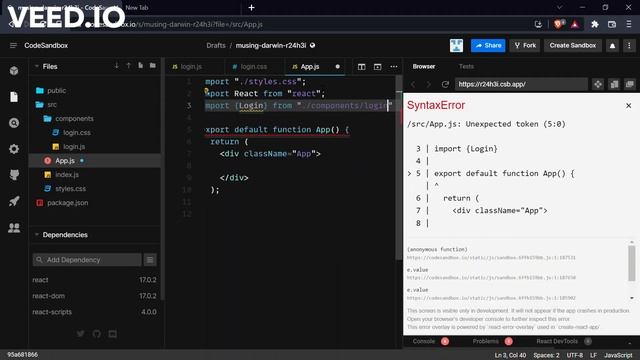Click the Share button

pyautogui.click(x=488, y=46)
